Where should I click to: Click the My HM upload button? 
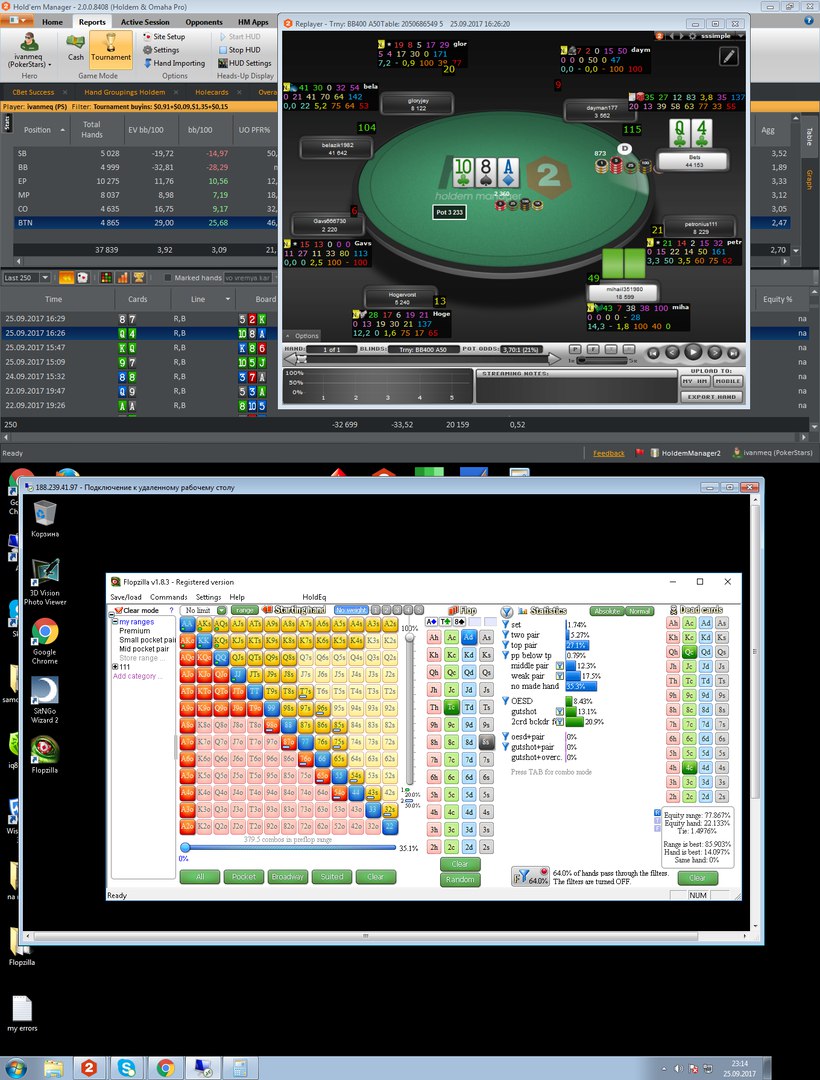click(x=695, y=381)
